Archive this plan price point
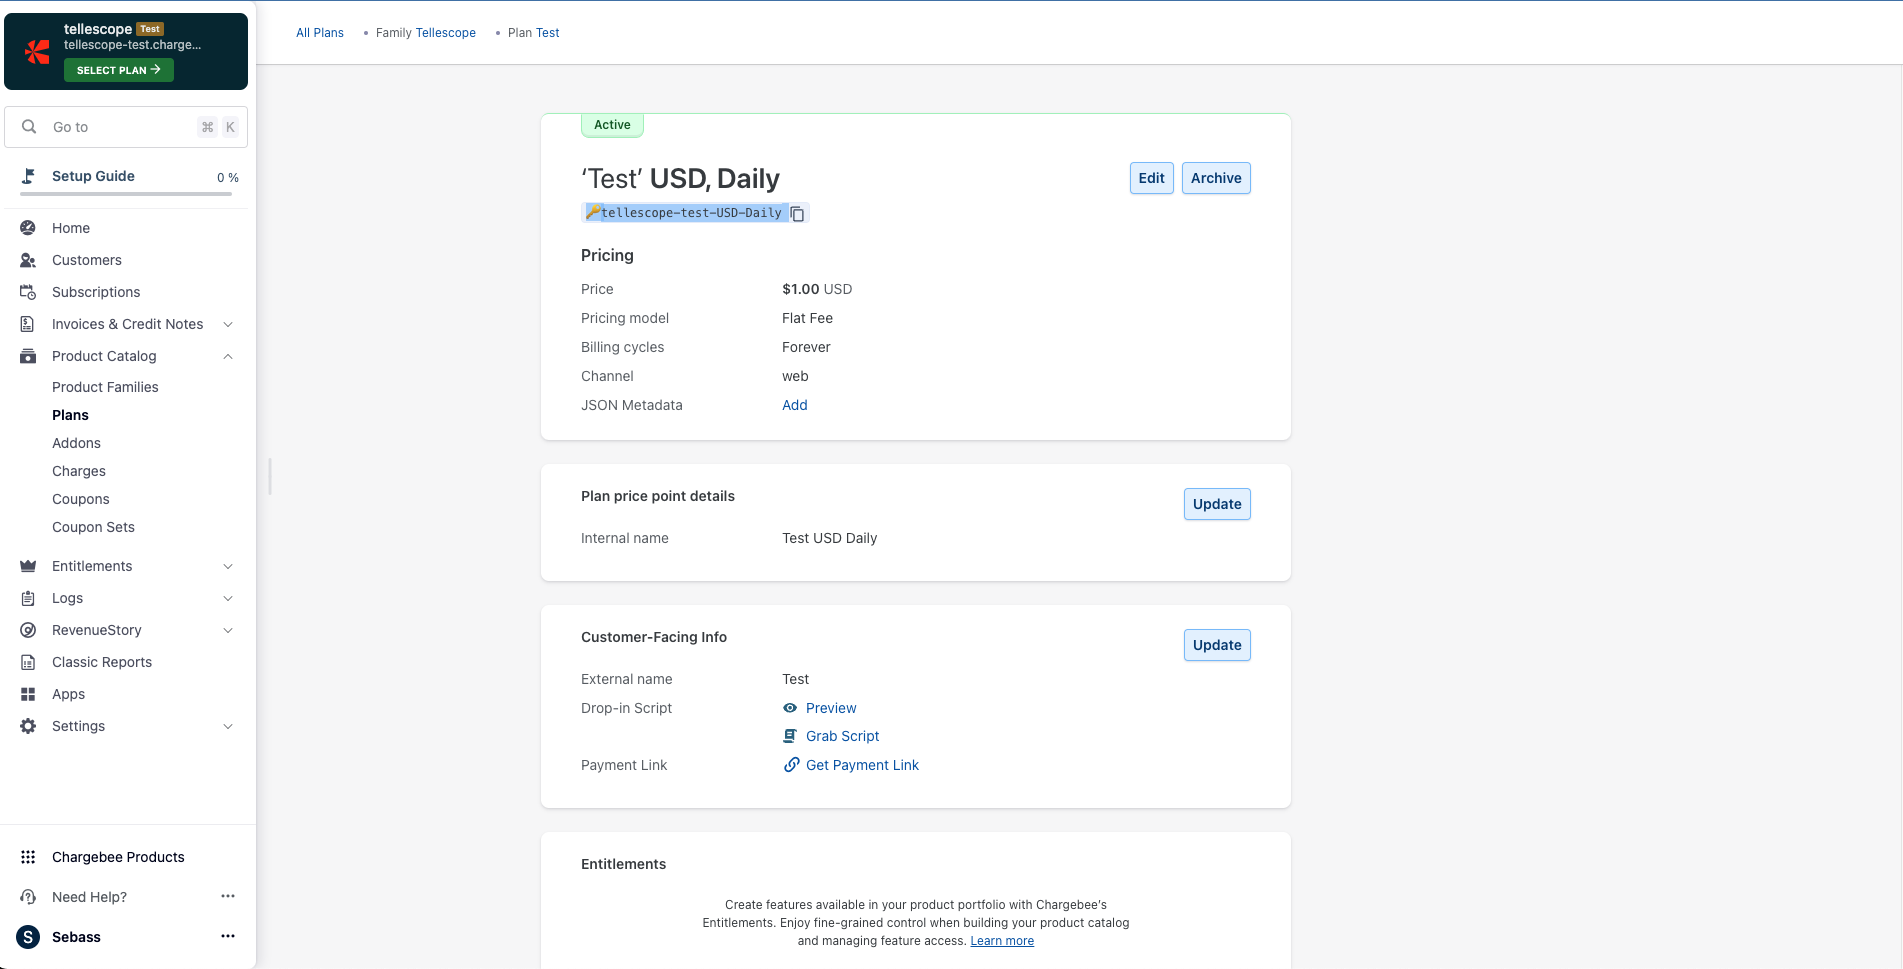Image resolution: width=1903 pixels, height=969 pixels. click(1216, 178)
